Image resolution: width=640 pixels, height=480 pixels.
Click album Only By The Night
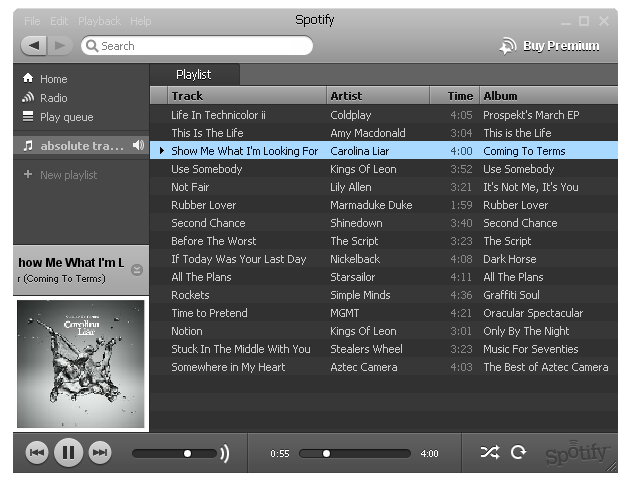[526, 331]
